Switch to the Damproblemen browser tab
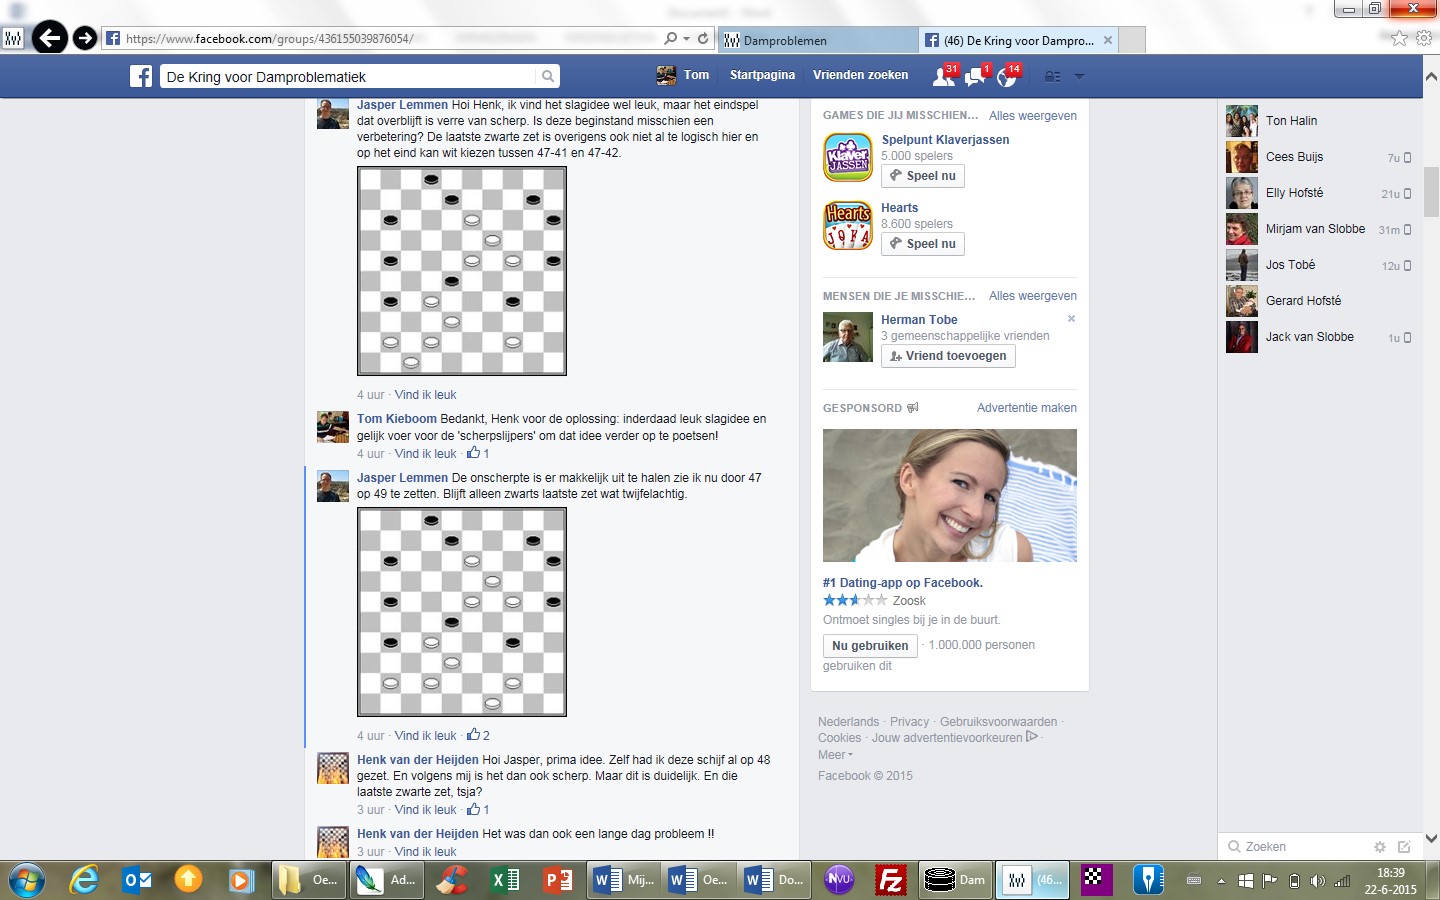The image size is (1440, 900). click(815, 40)
